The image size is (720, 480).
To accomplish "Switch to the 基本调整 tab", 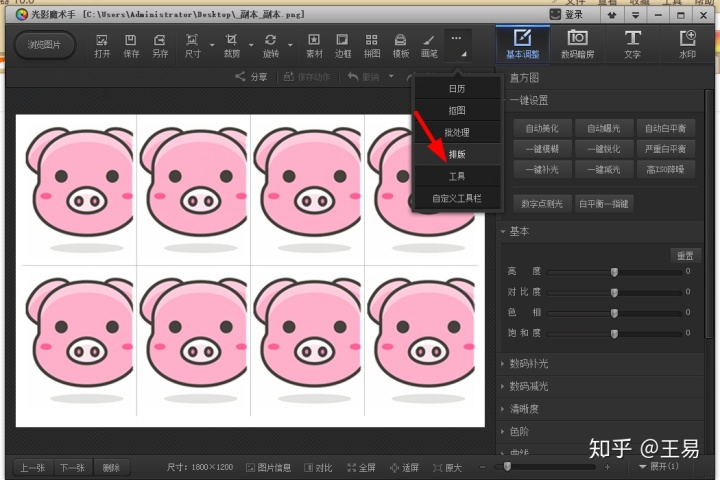I will (523, 44).
